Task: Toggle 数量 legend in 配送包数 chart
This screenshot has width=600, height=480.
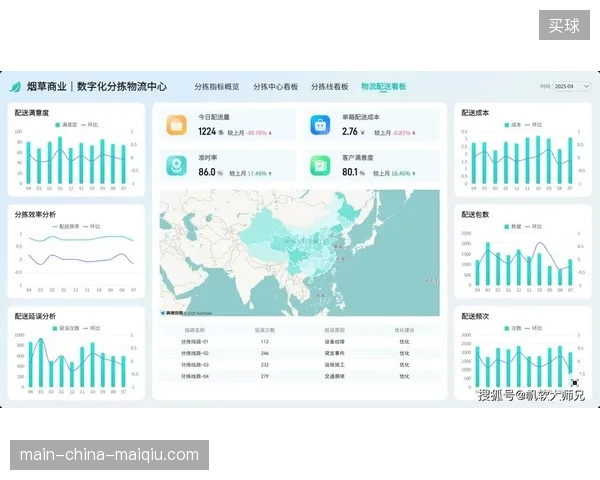Action: pos(513,227)
